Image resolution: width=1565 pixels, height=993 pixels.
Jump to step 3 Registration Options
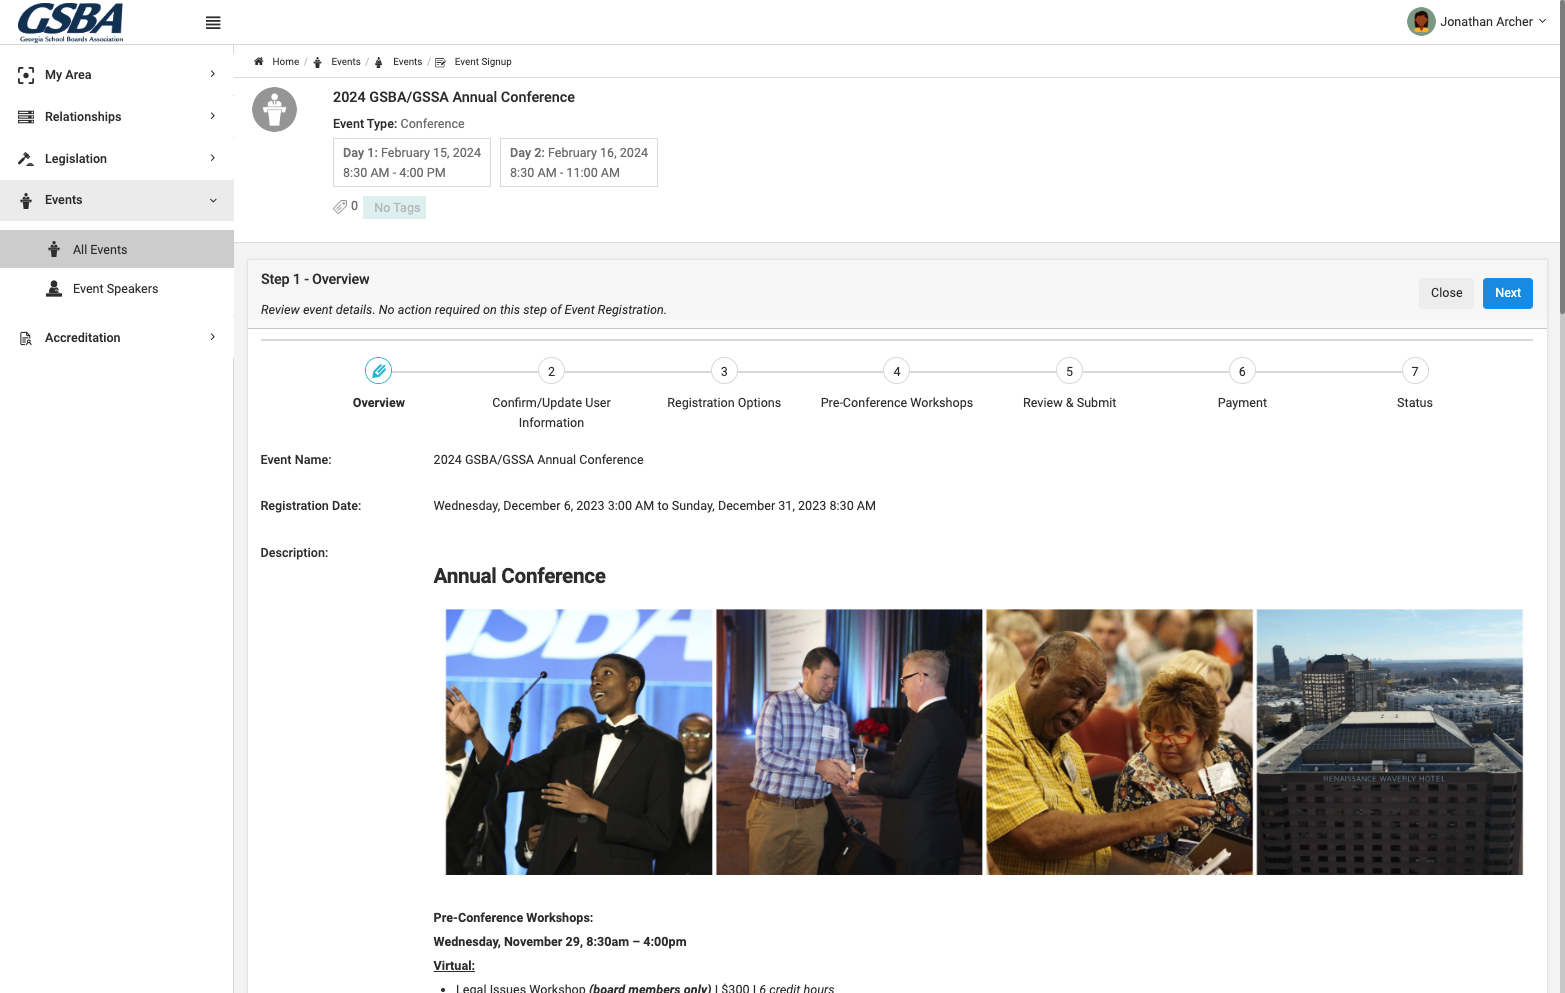click(x=724, y=371)
